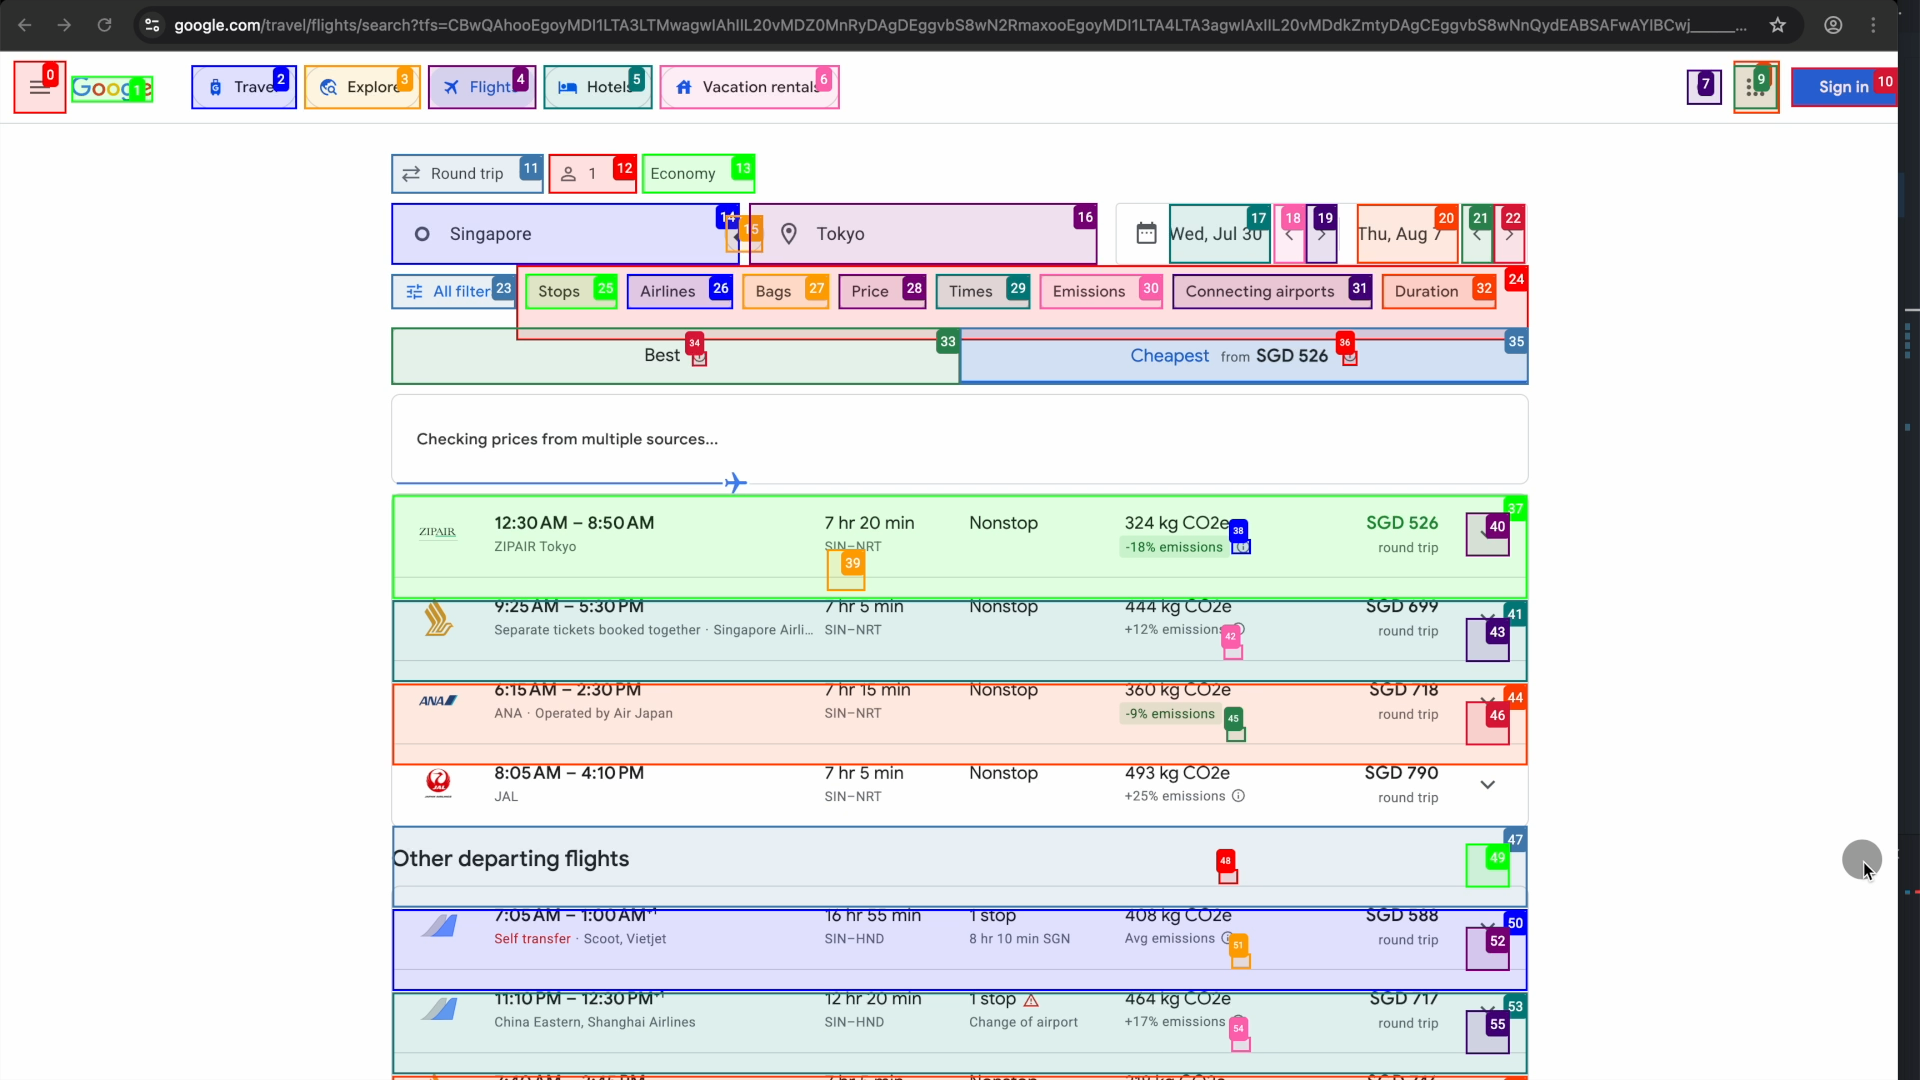Click the ZIPAIR airline logo
Viewport: 1920px width, 1080px height.
click(x=438, y=532)
